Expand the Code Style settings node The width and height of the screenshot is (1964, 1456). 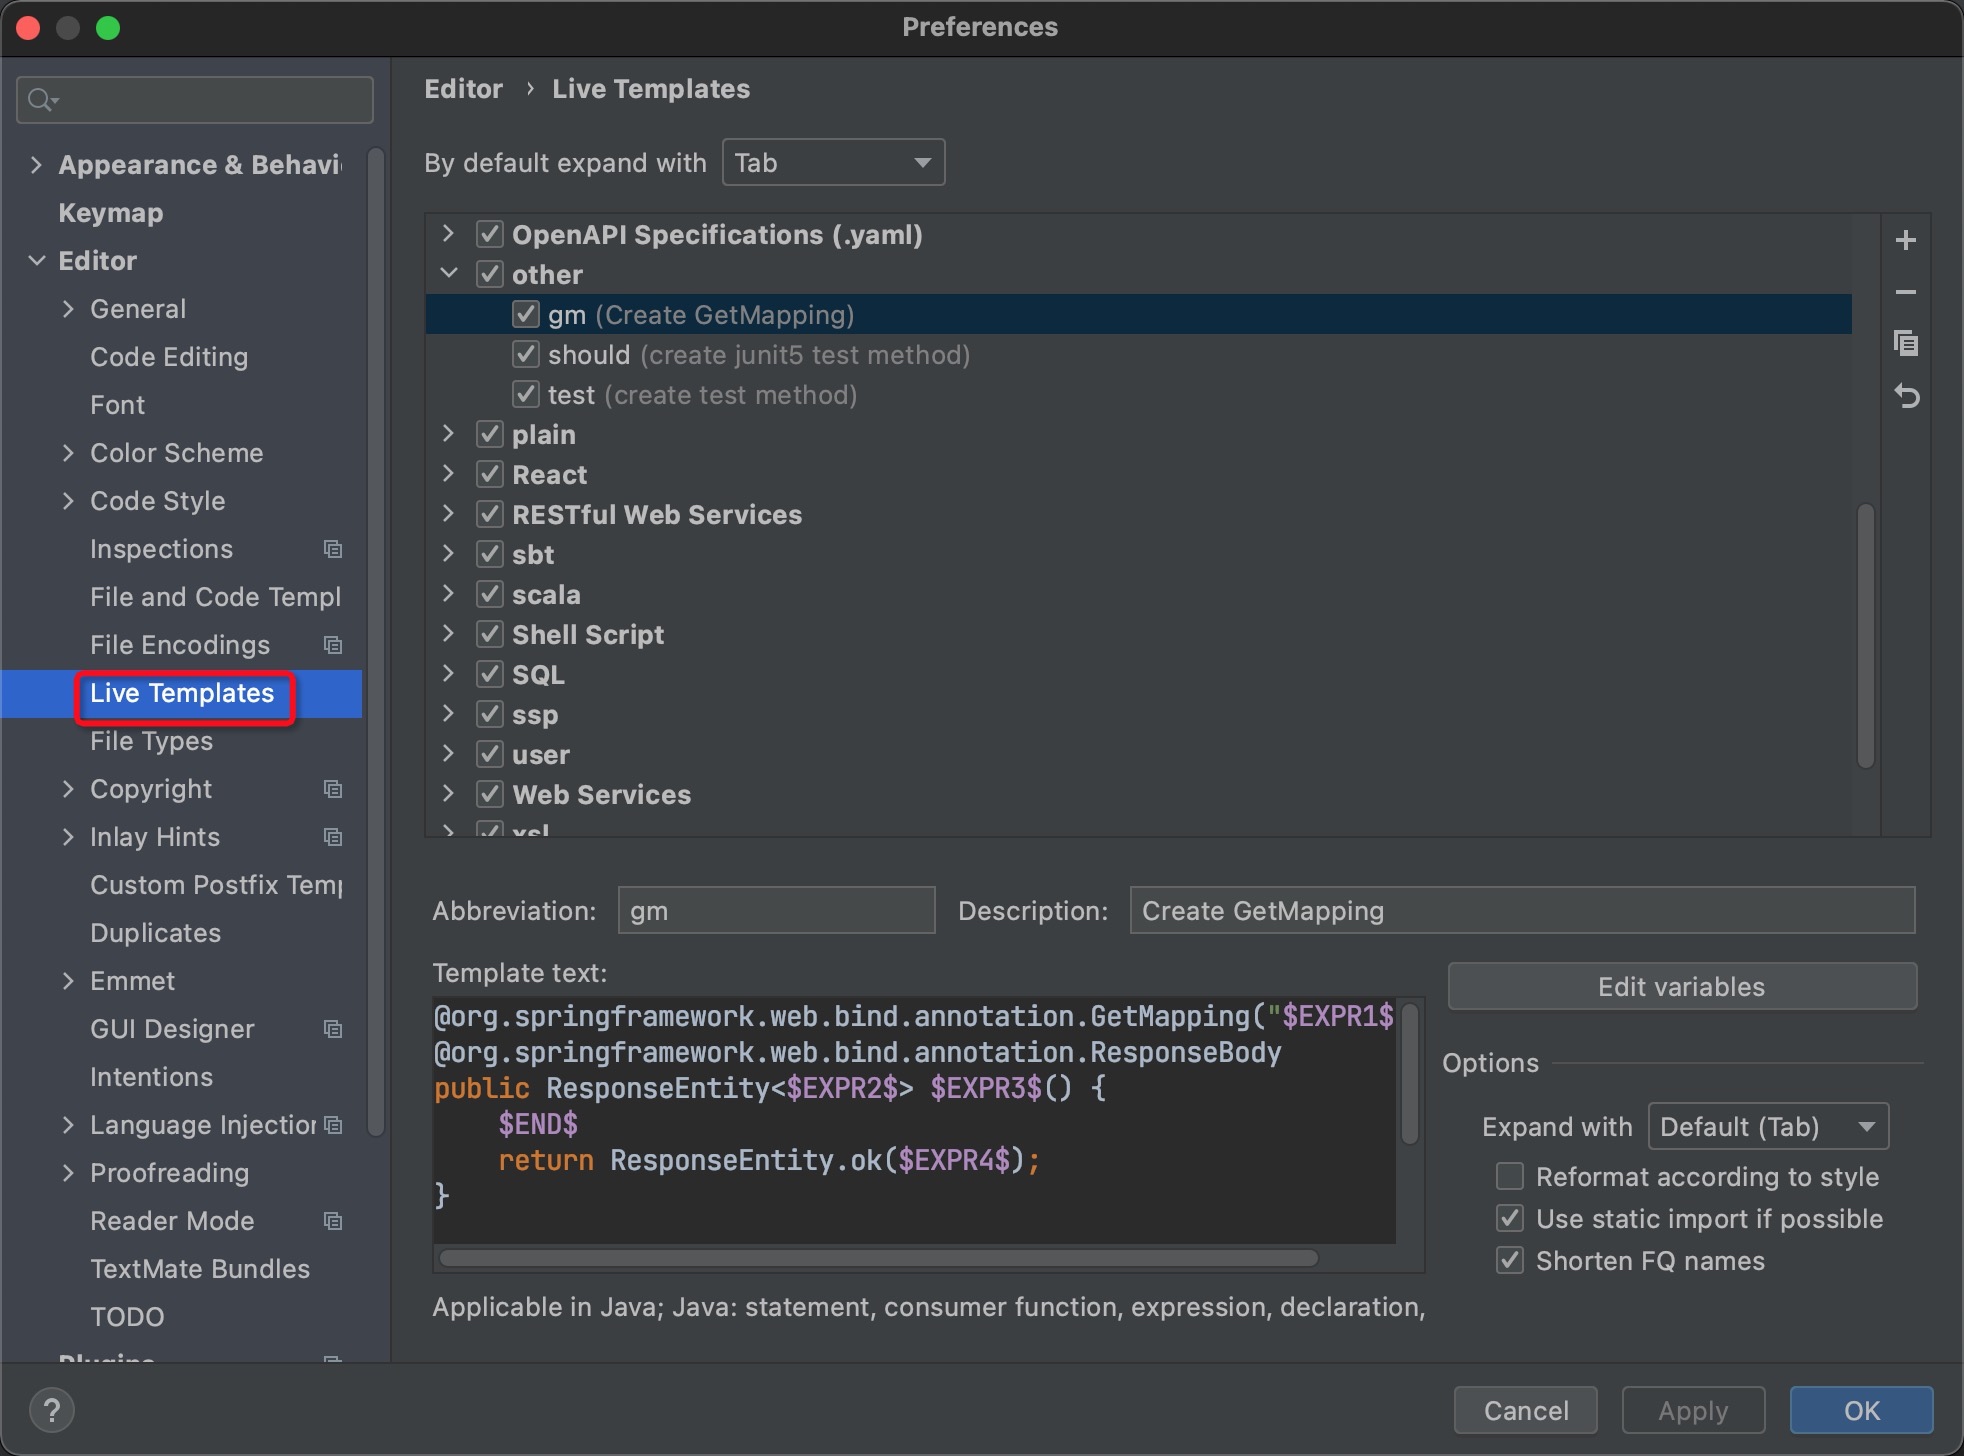68,500
